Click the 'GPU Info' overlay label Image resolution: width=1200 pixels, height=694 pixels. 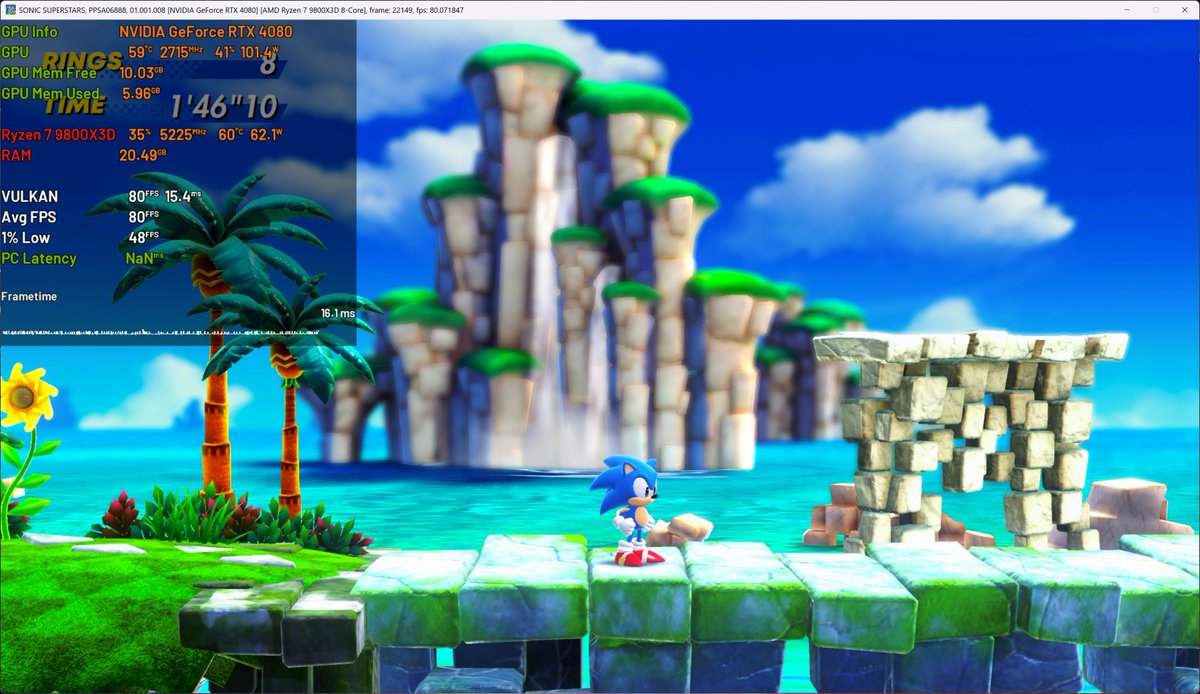[x=30, y=31]
